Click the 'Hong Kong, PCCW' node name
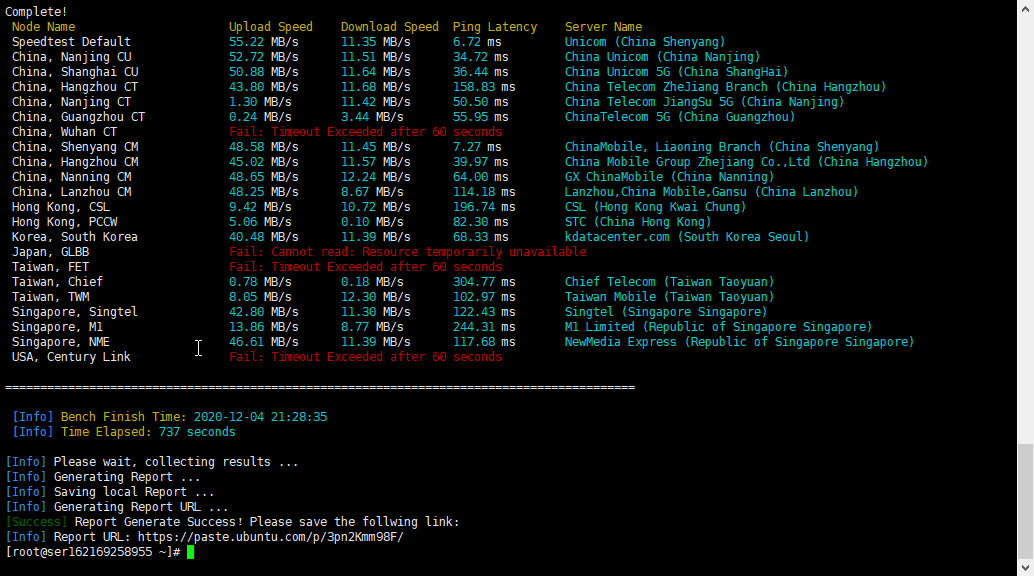This screenshot has height=576, width=1034. (x=65, y=222)
